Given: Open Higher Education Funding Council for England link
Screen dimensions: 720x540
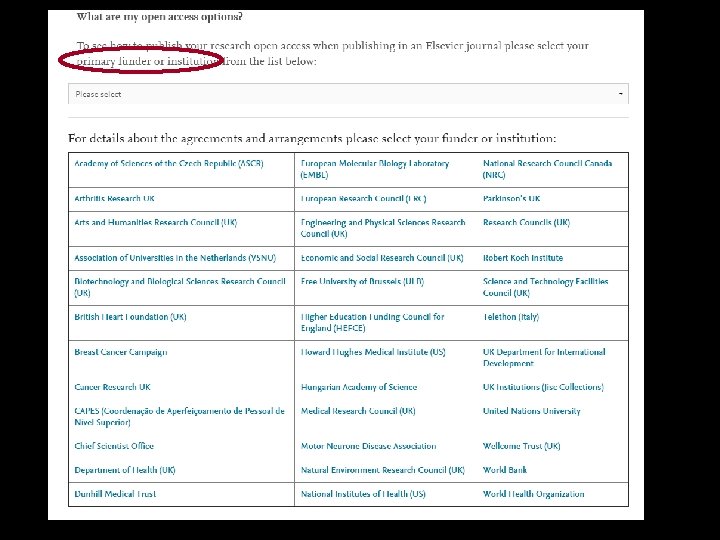Looking at the screenshot, I should (x=372, y=322).
